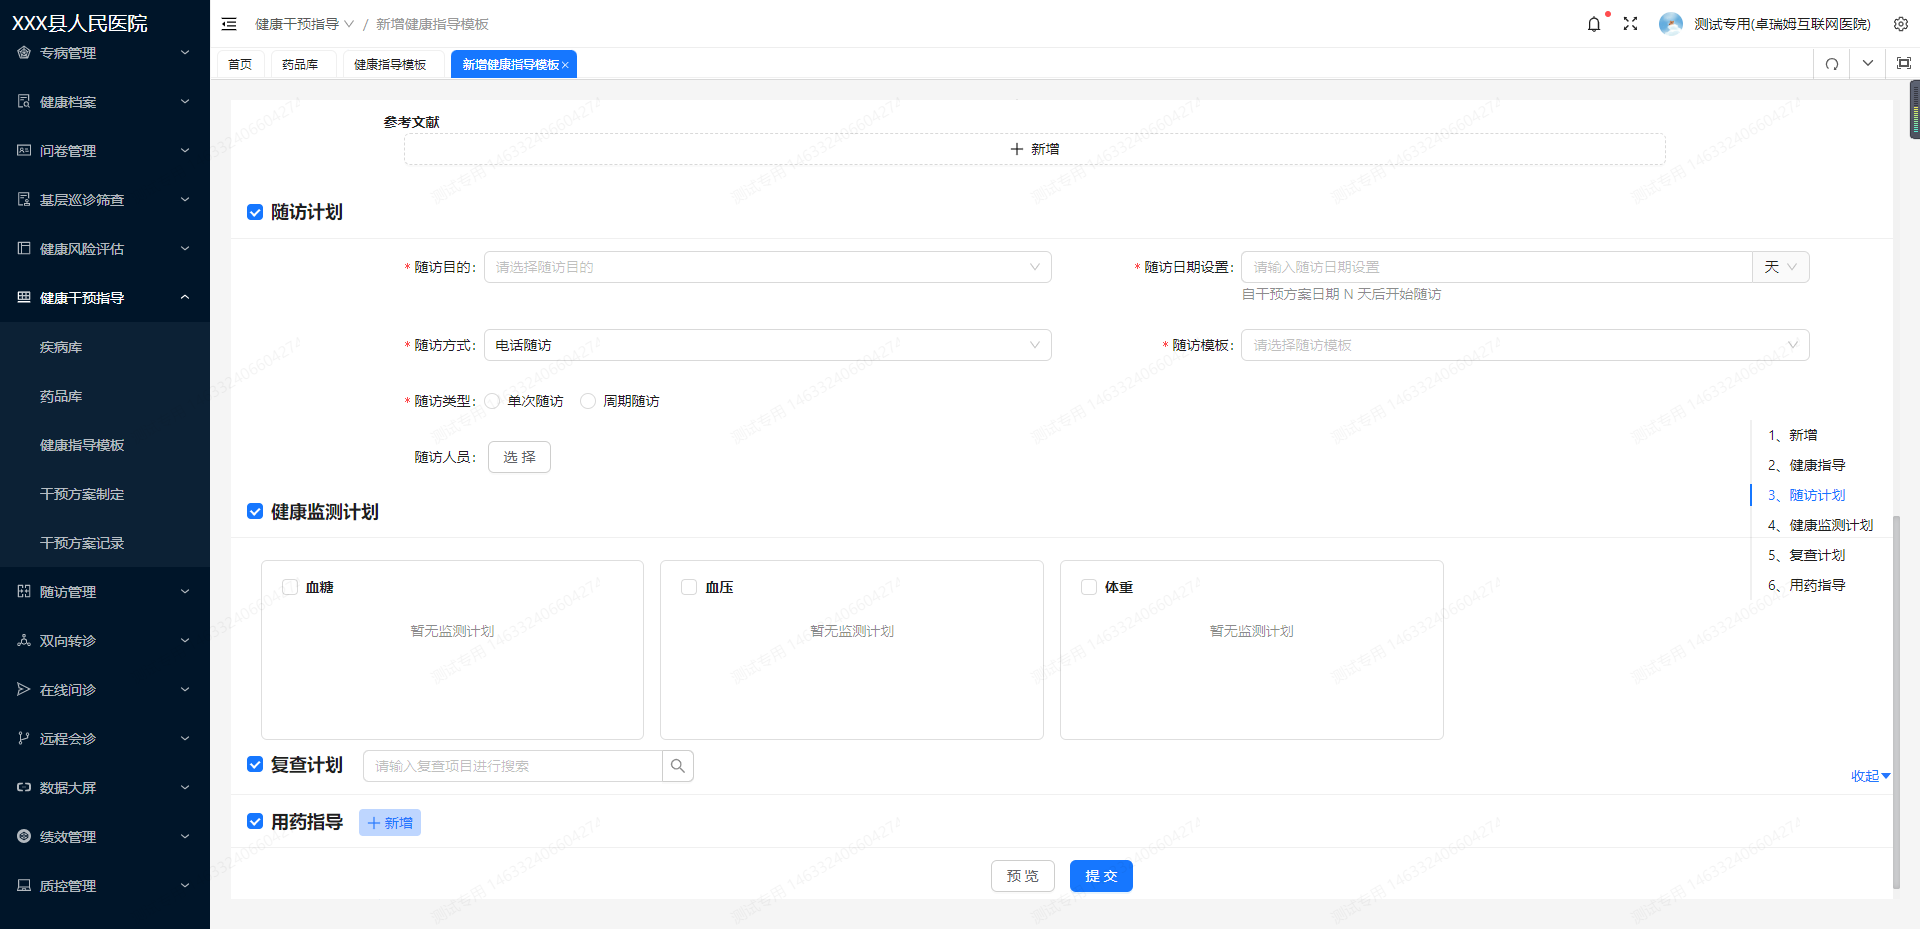Uncheck the 随访计划 section checkbox
The image size is (1920, 929).
click(255, 212)
